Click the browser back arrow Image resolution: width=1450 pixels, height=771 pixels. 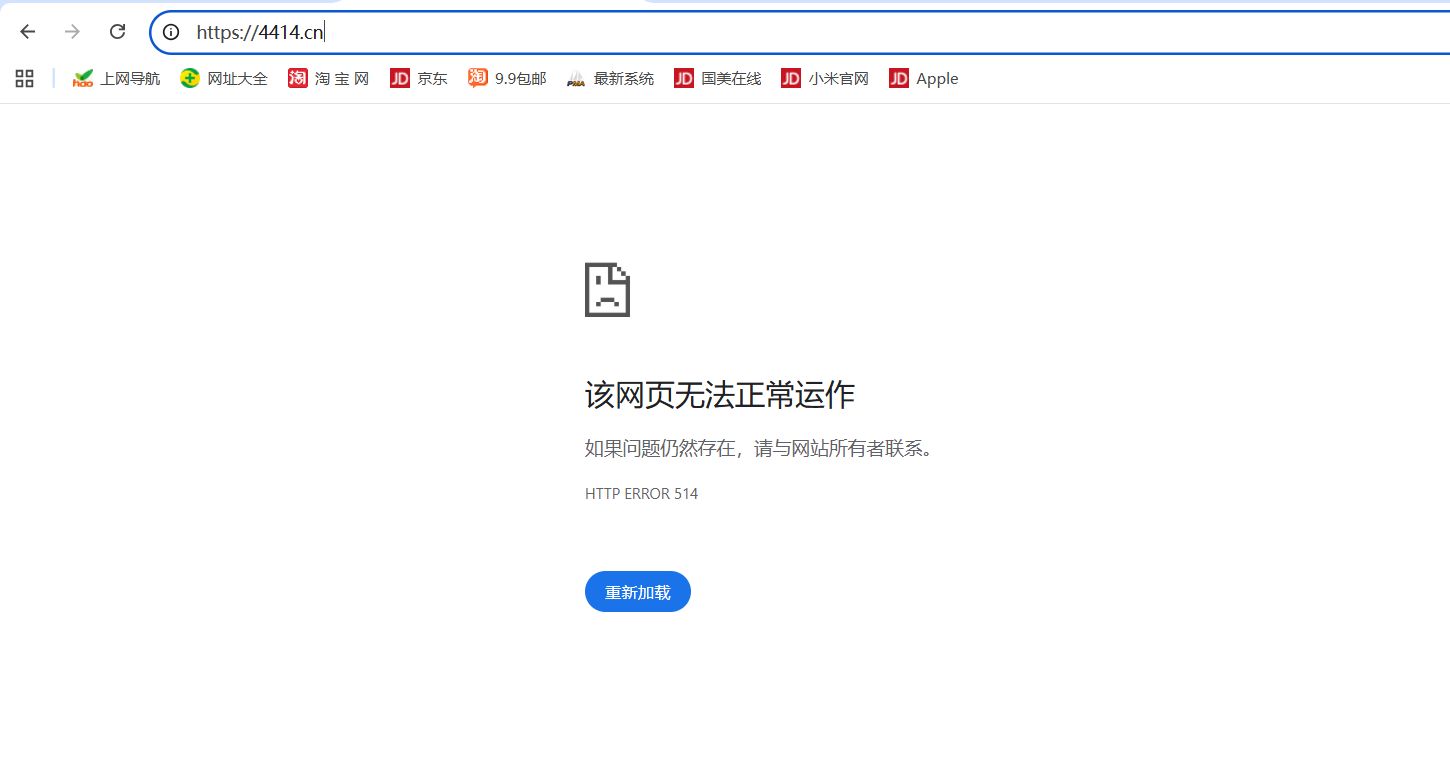coord(28,32)
